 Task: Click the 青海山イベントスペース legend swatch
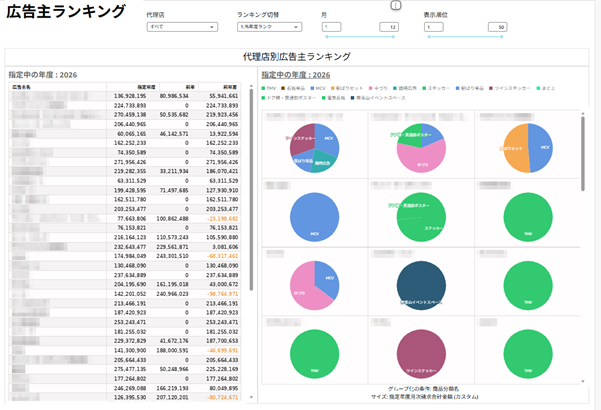pyautogui.click(x=353, y=98)
